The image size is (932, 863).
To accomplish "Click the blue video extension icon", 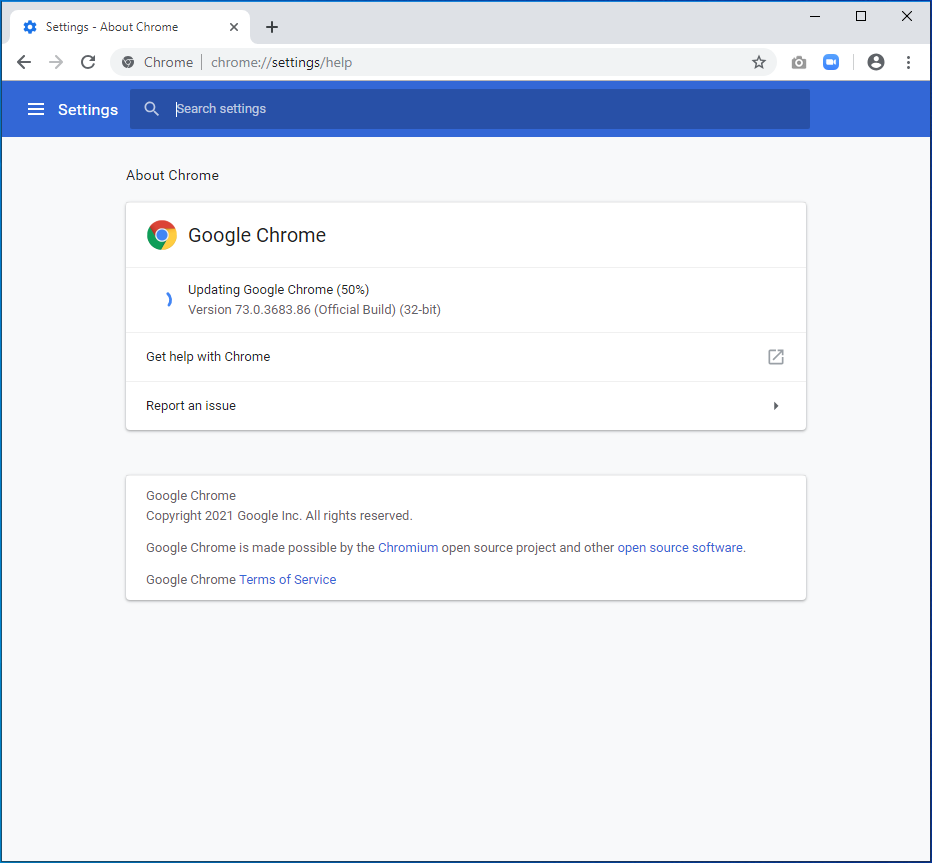I will click(831, 62).
